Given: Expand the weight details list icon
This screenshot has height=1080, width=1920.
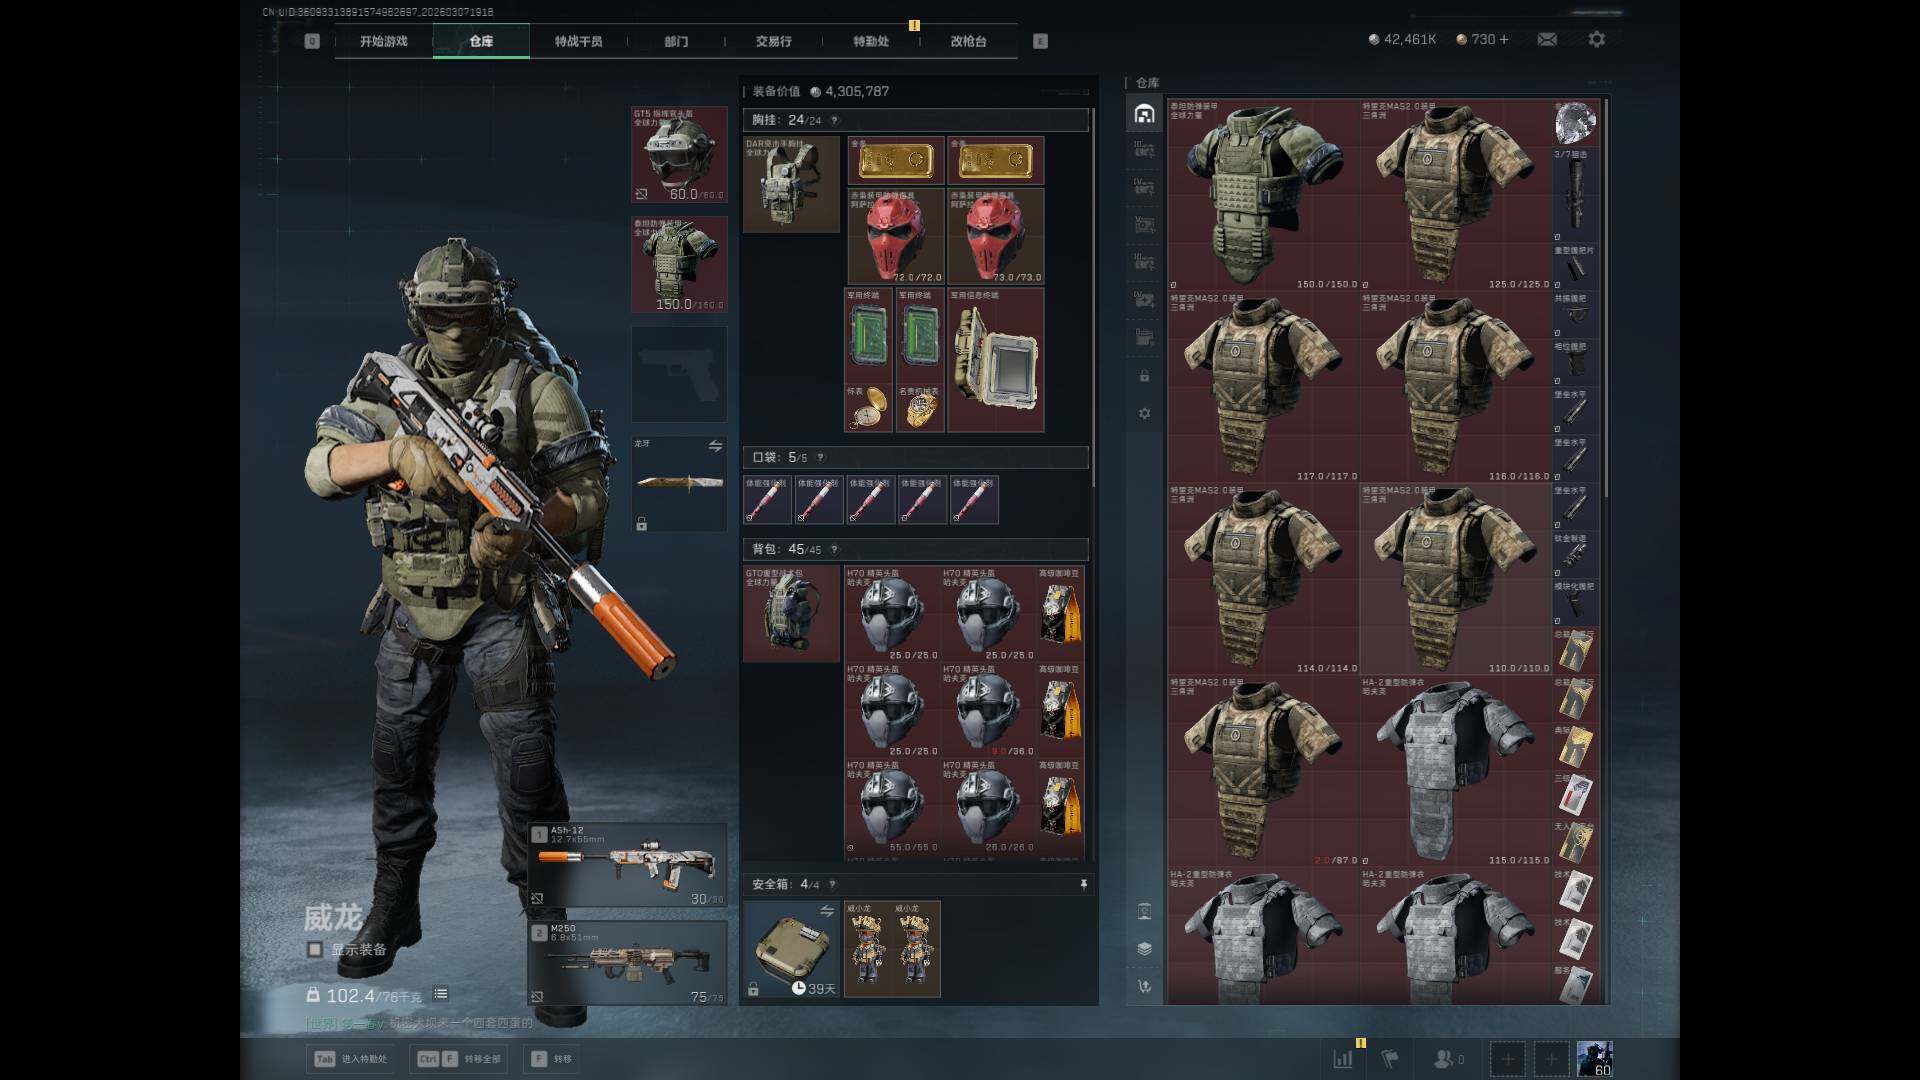Looking at the screenshot, I should click(x=441, y=994).
